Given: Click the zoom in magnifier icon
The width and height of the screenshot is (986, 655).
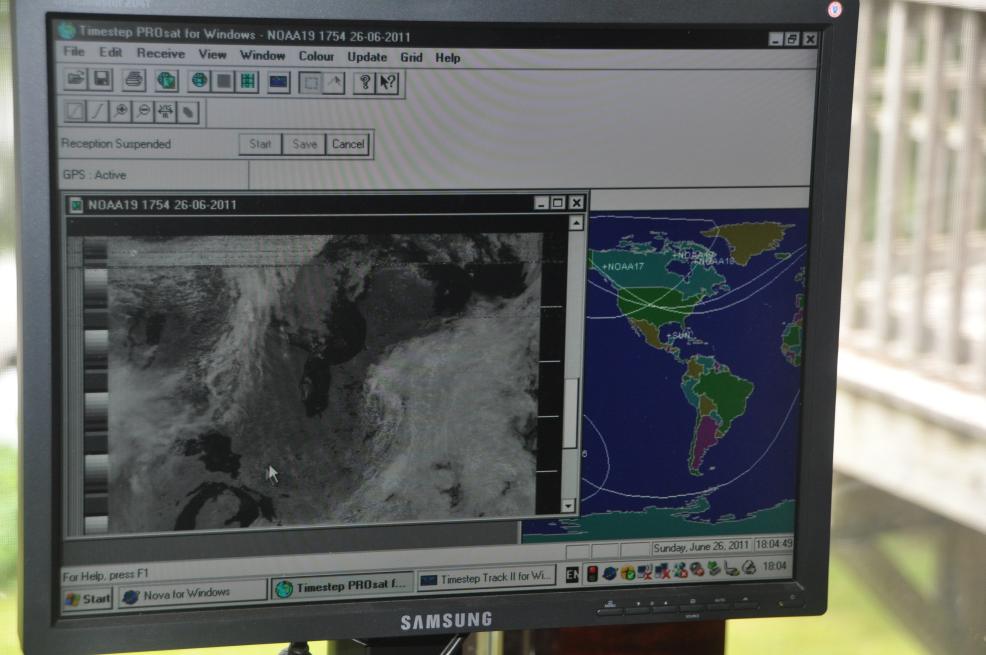Looking at the screenshot, I should pyautogui.click(x=120, y=112).
